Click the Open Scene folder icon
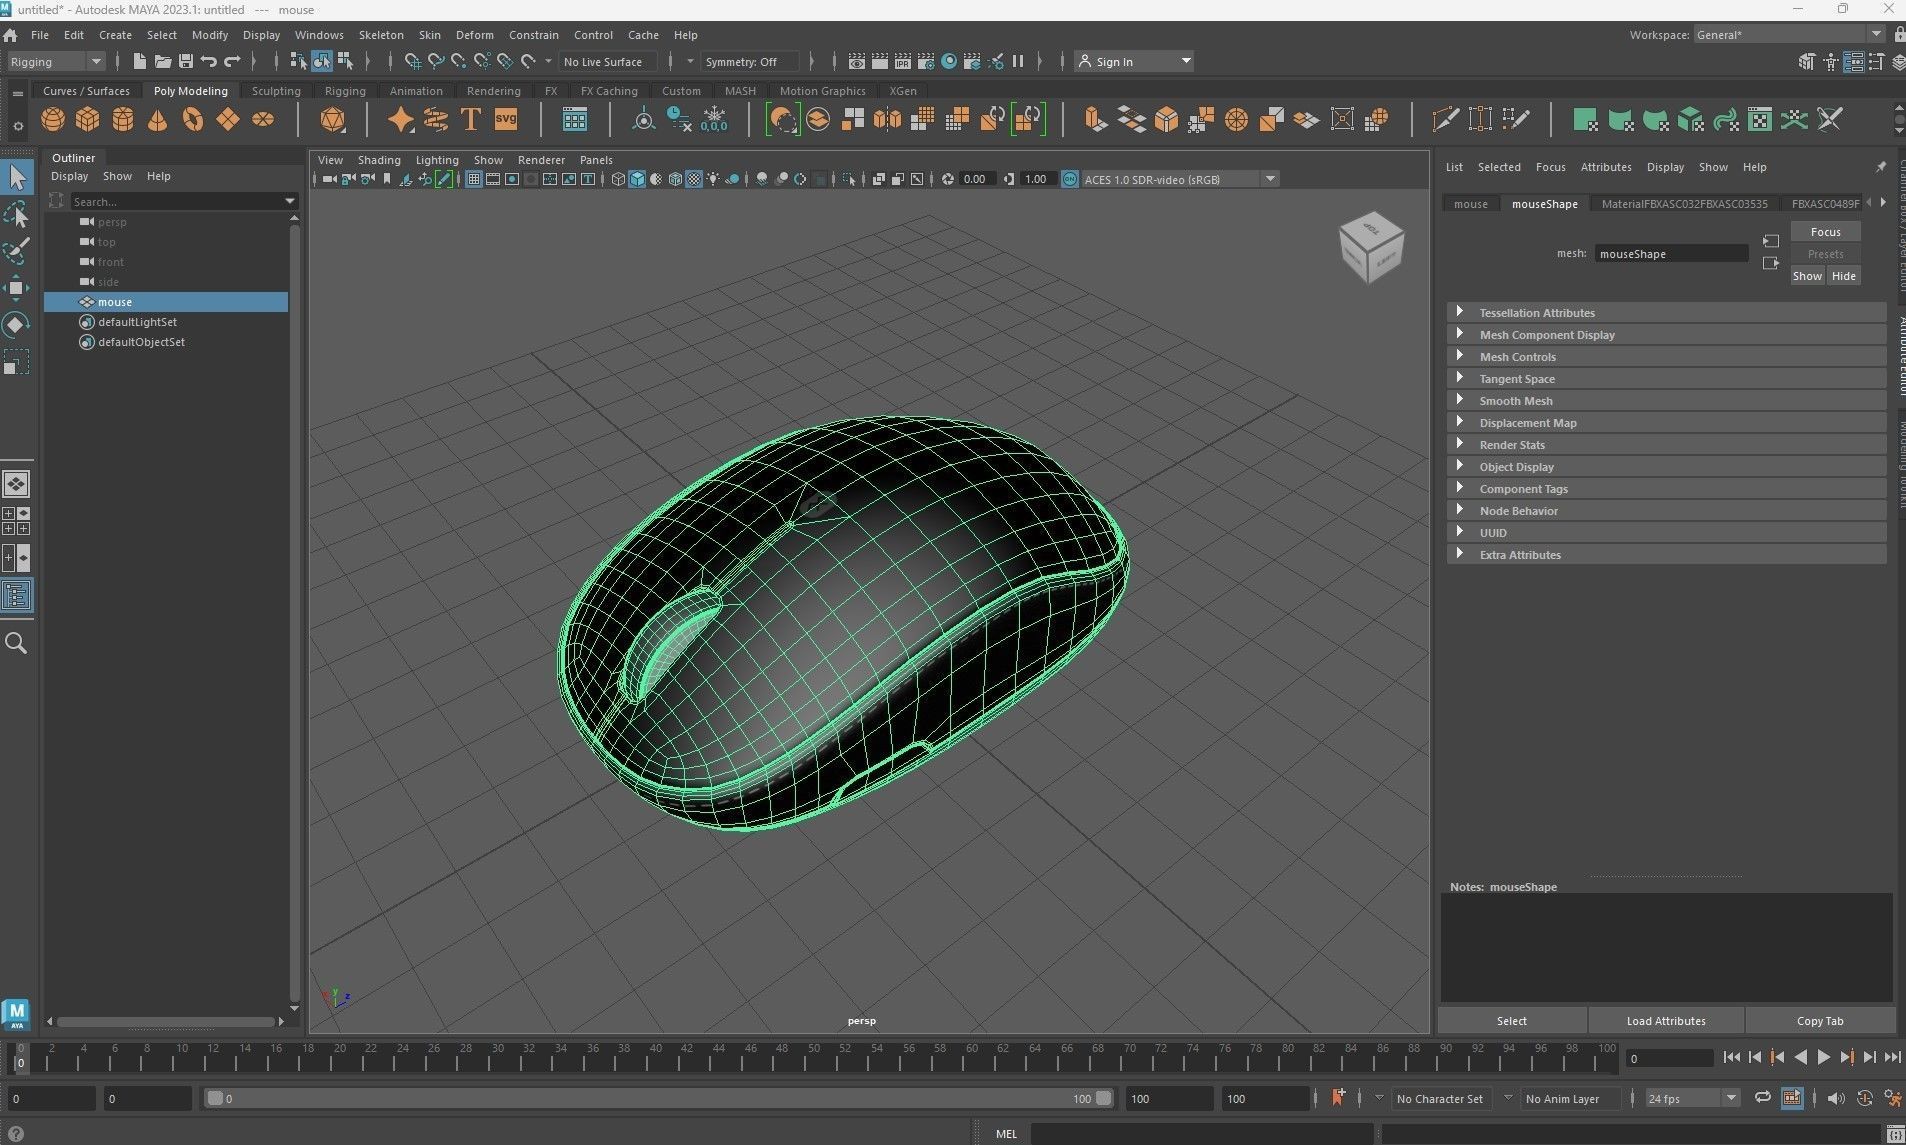 [x=162, y=62]
